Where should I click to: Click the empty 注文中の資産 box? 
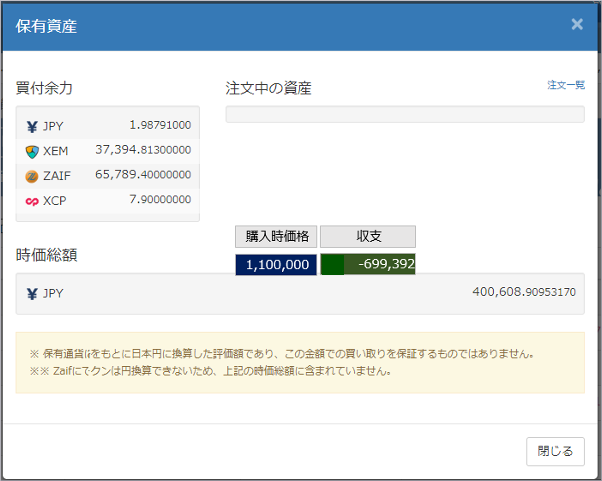click(405, 114)
